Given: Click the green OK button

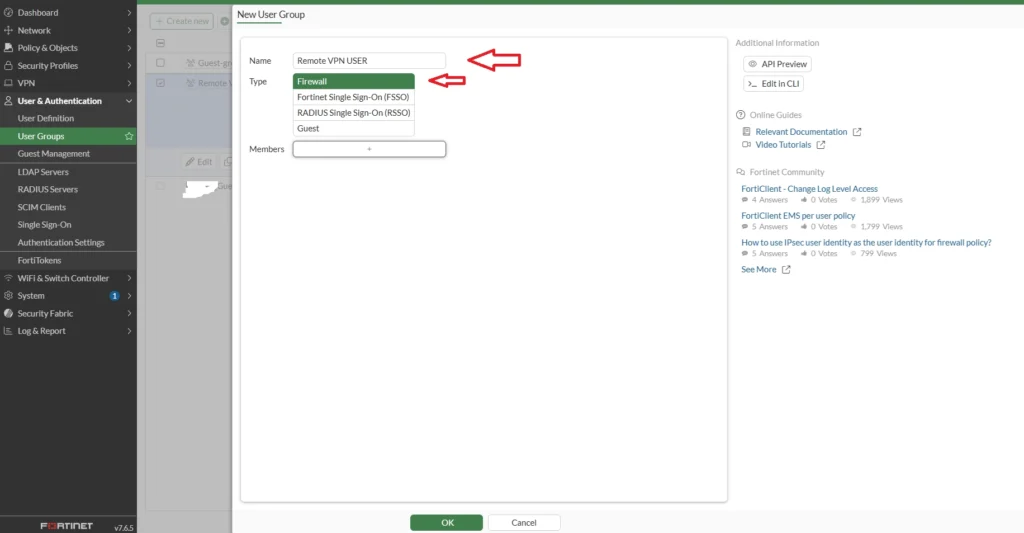Looking at the screenshot, I should [447, 523].
